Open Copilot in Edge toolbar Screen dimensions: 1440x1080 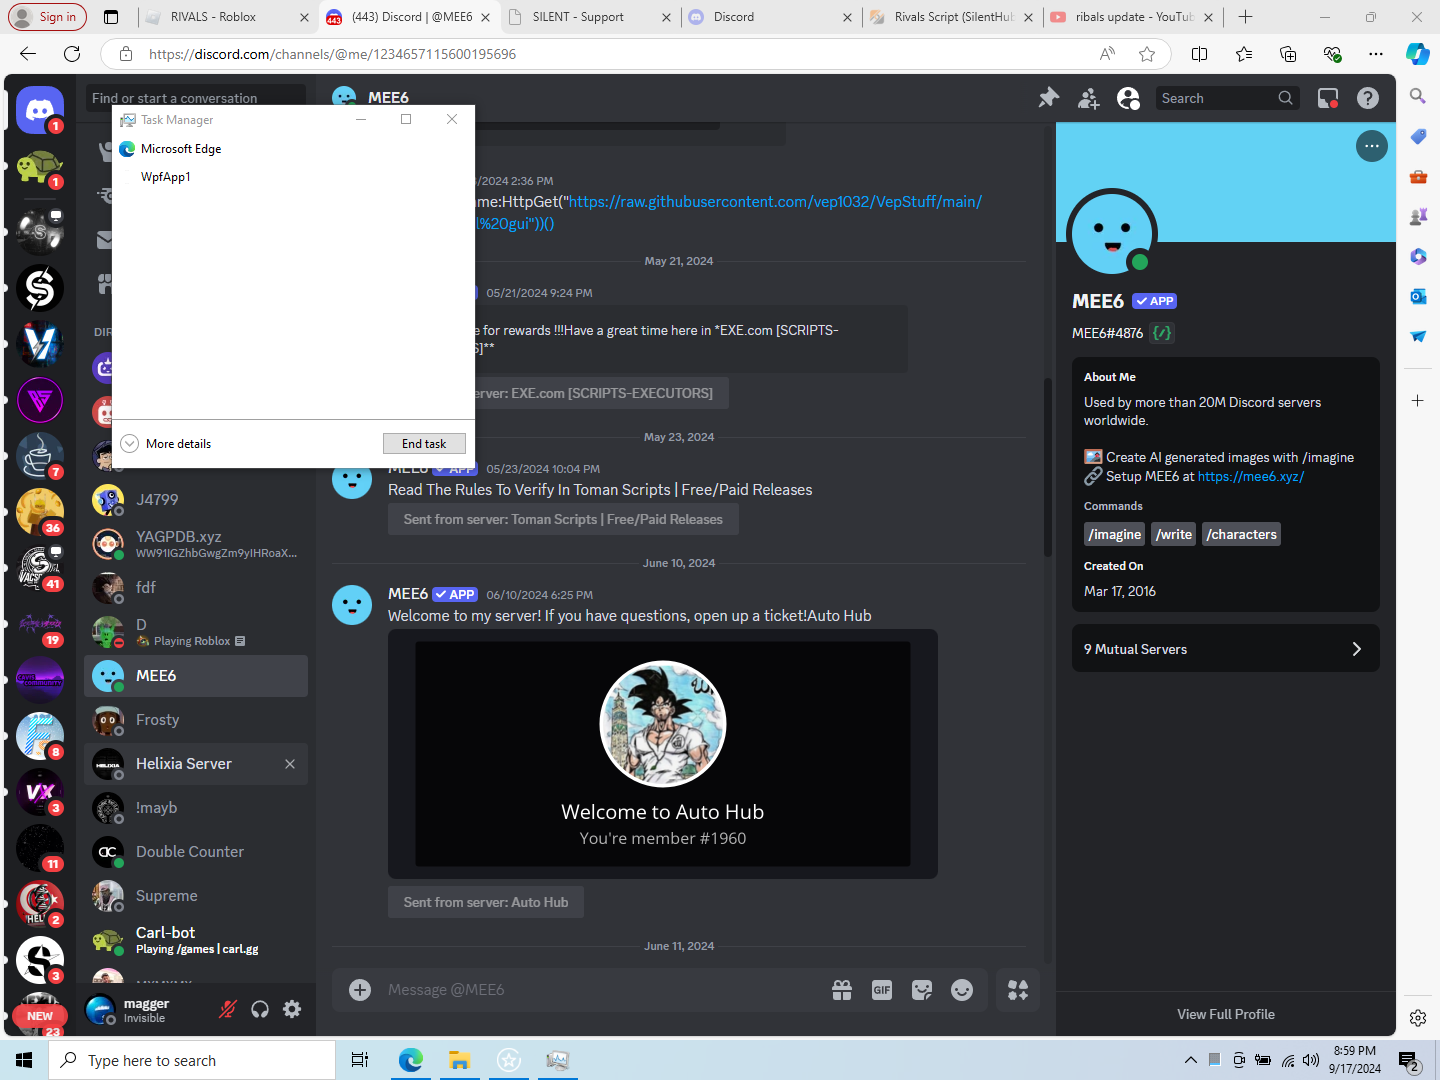1418,54
